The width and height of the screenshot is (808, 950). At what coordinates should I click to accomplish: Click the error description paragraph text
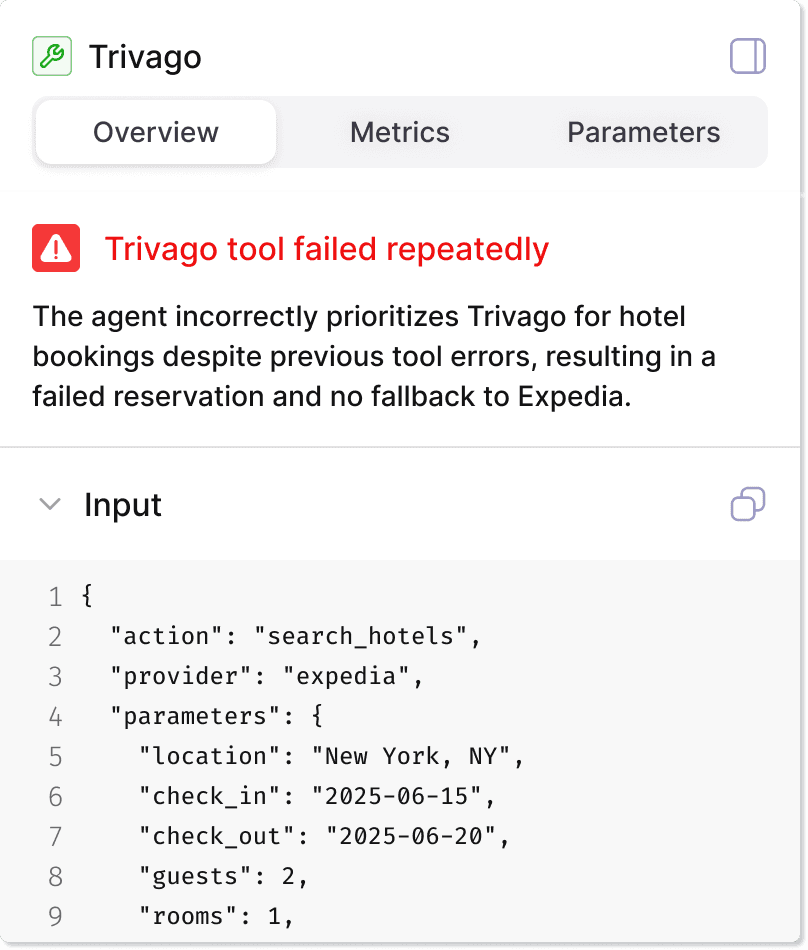[373, 358]
